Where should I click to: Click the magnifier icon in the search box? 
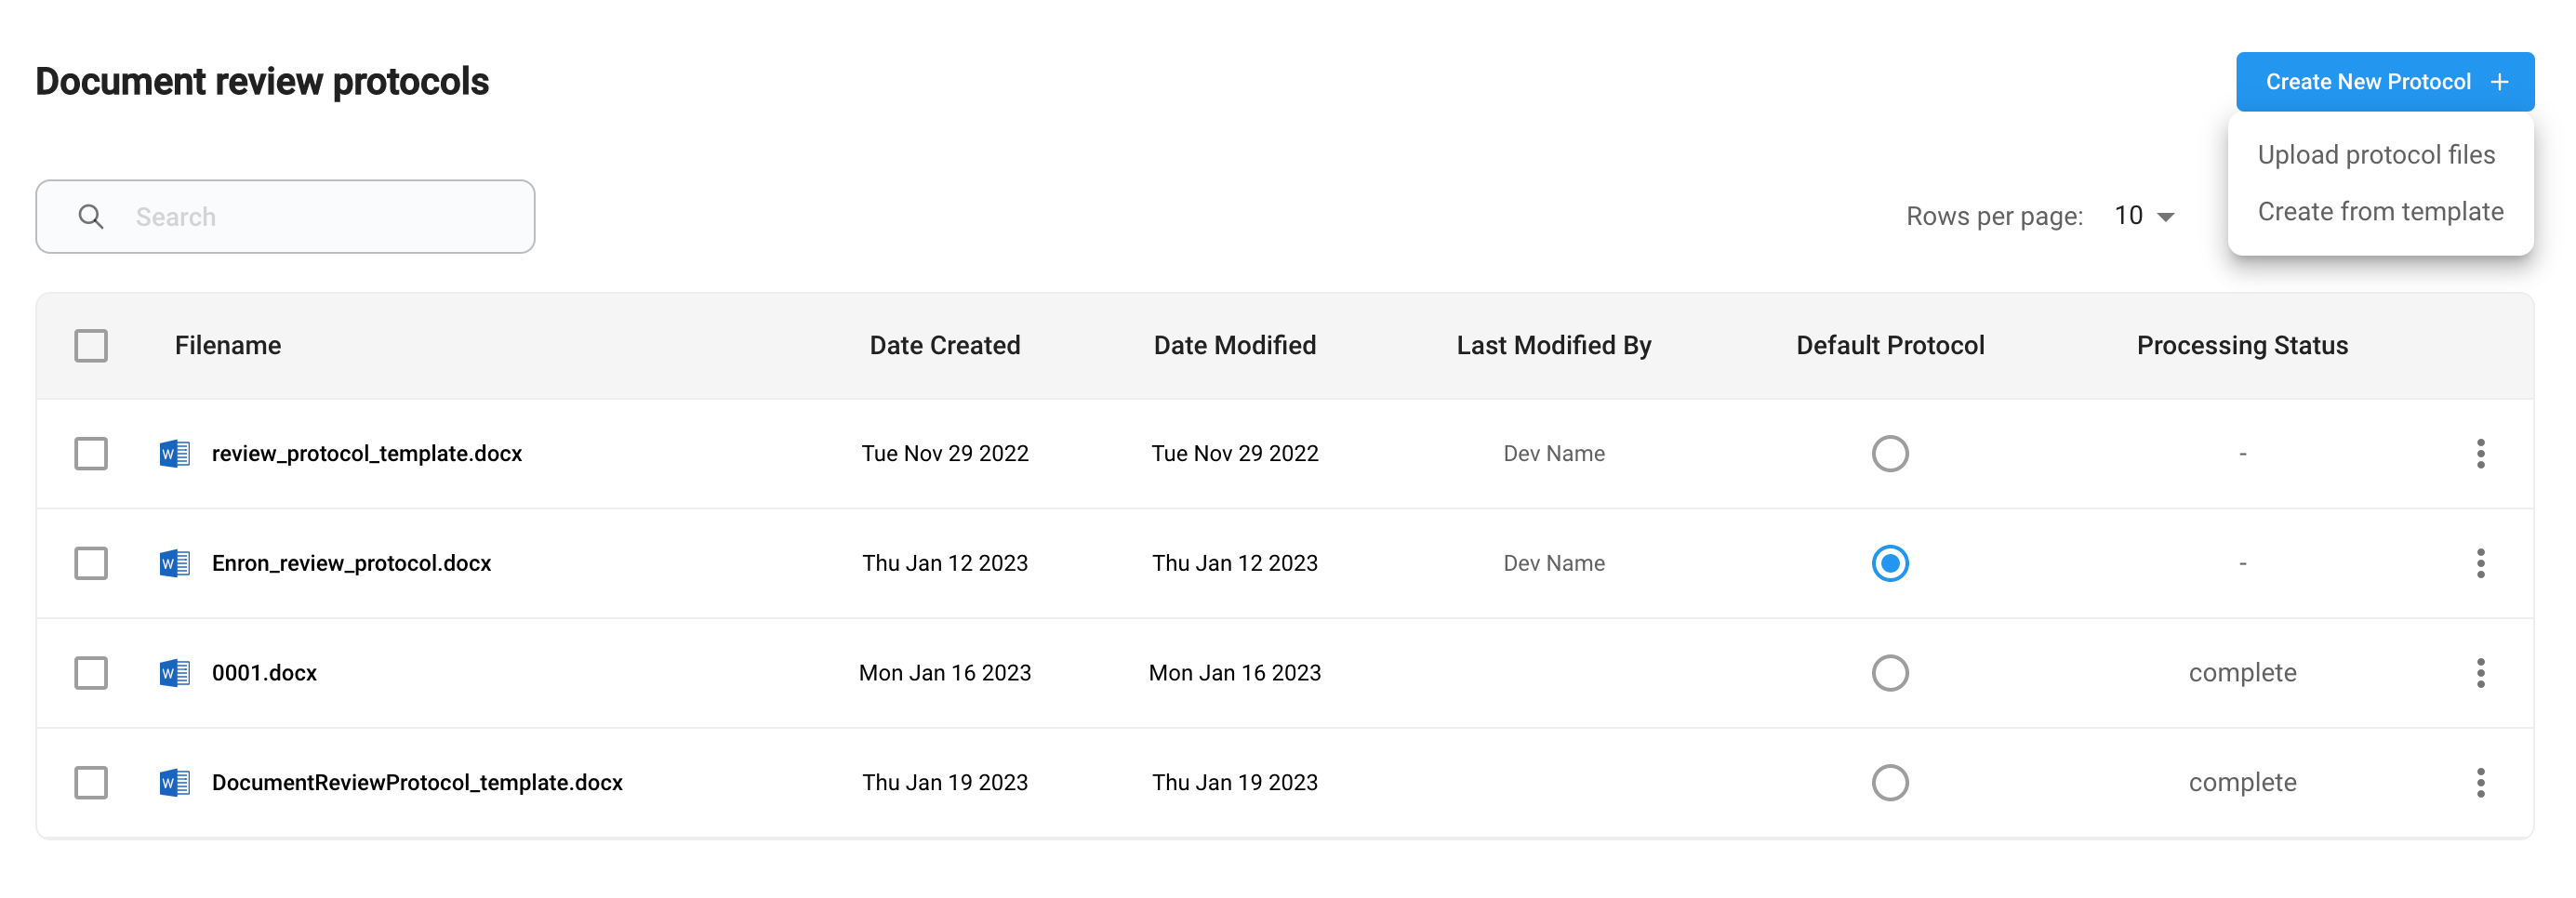click(91, 217)
